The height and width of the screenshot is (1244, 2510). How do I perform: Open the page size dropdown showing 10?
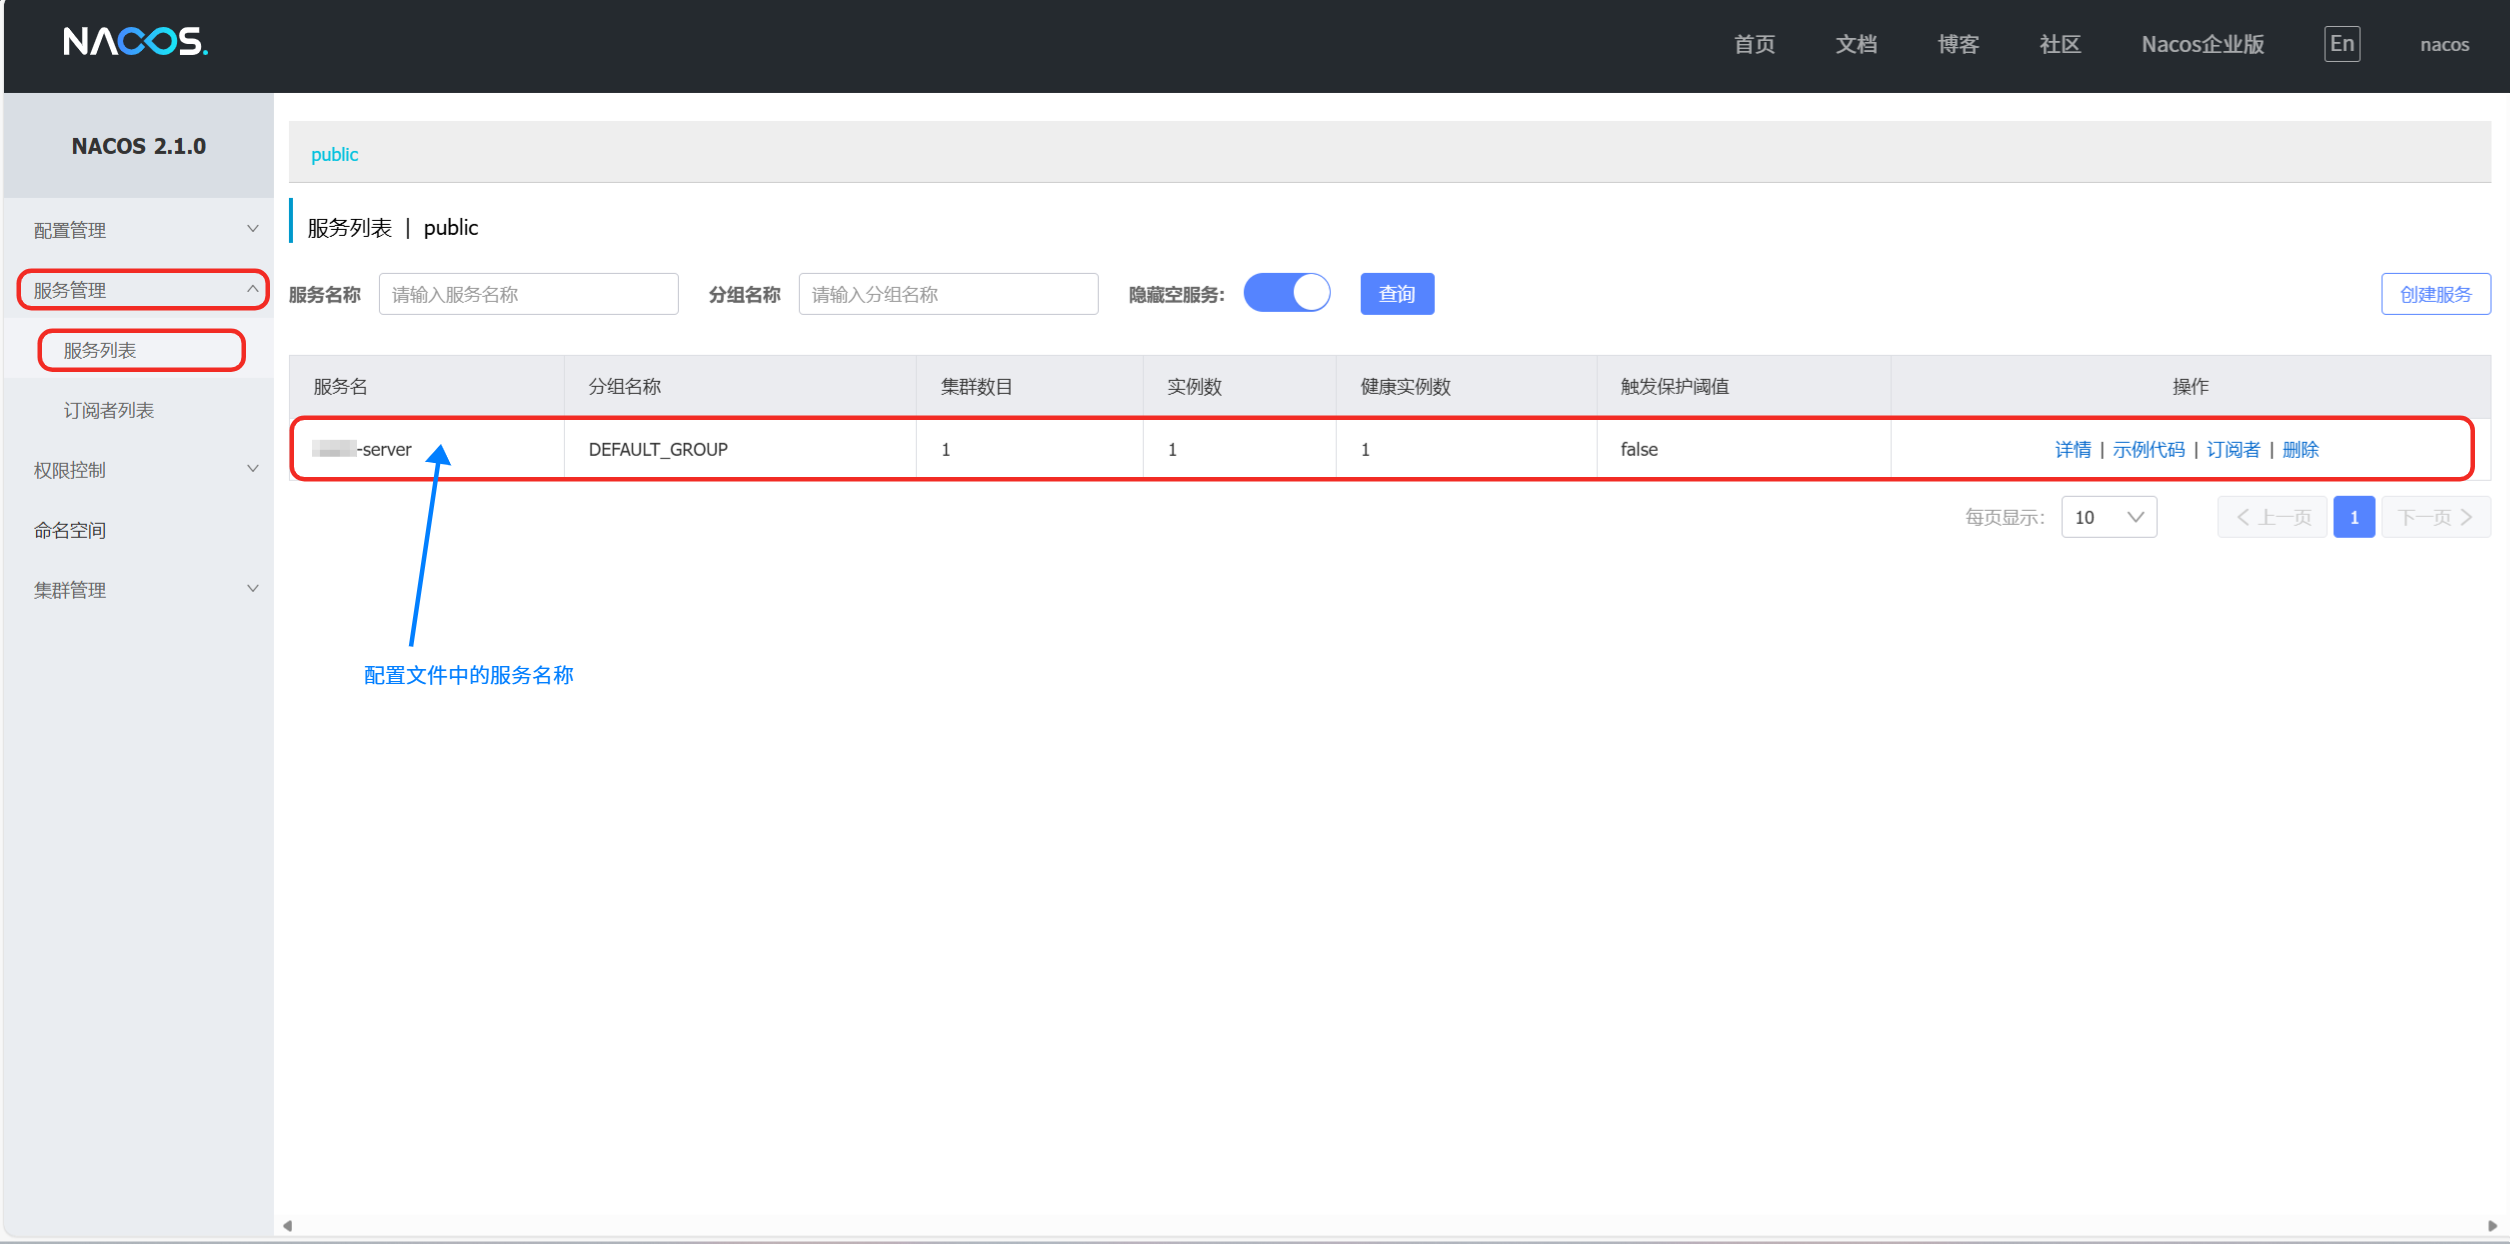(2108, 517)
